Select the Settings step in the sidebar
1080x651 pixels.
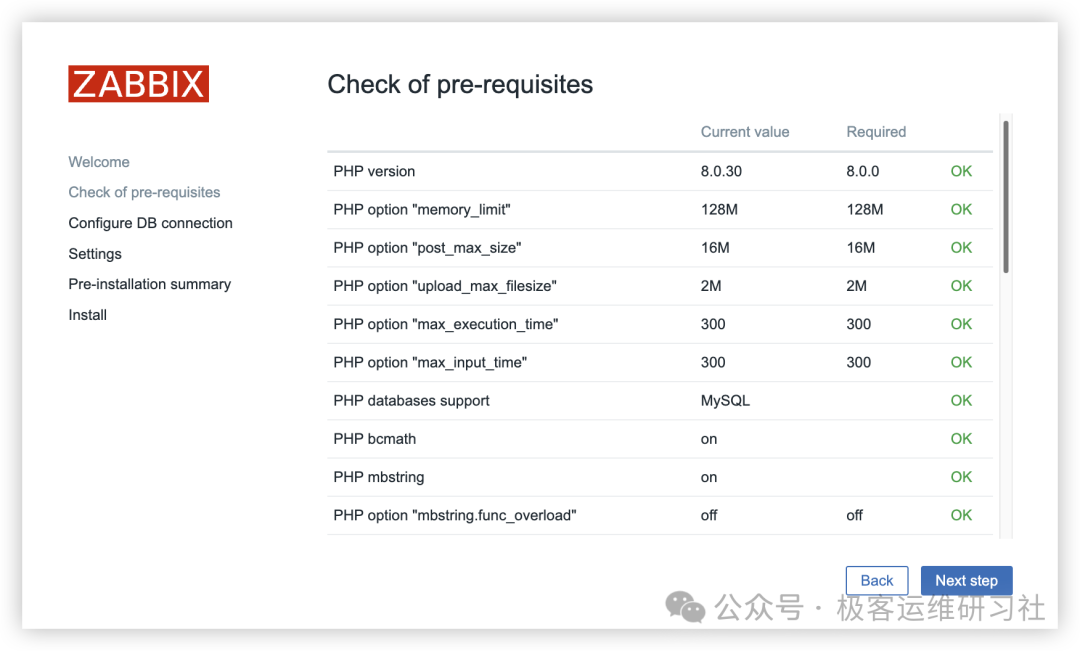point(95,254)
